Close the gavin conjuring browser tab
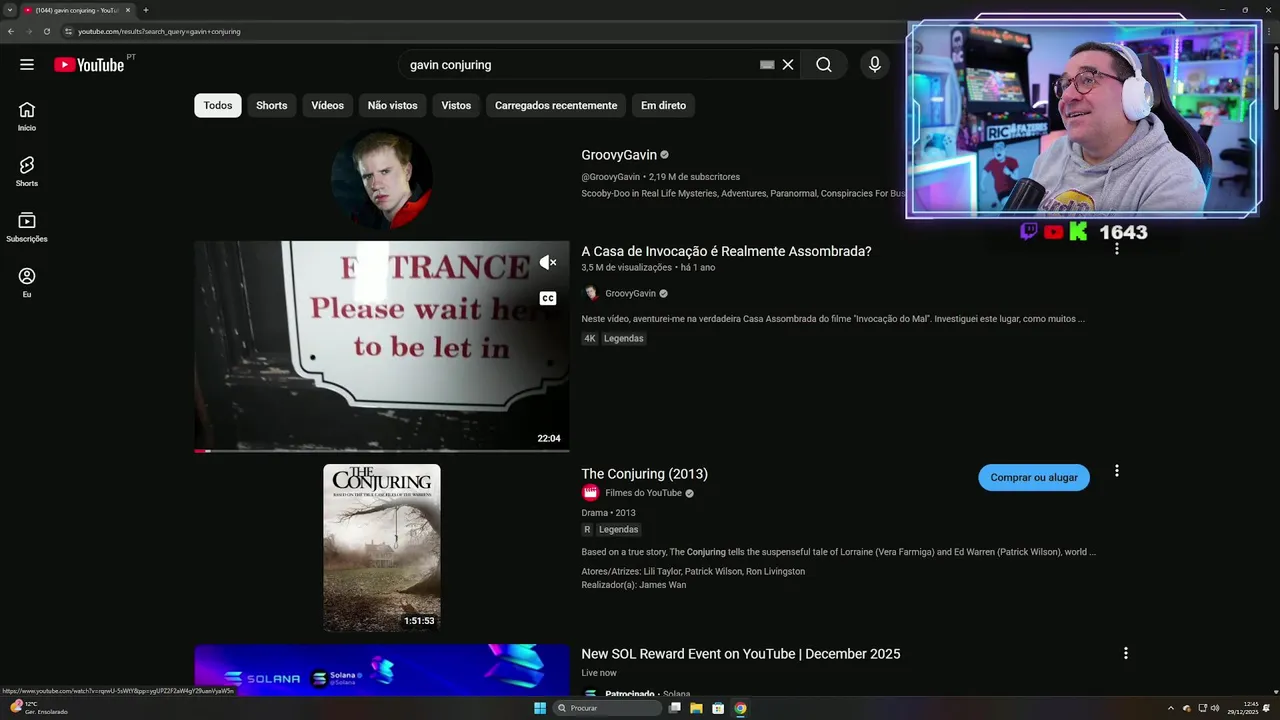The image size is (1280, 720). 128,10
